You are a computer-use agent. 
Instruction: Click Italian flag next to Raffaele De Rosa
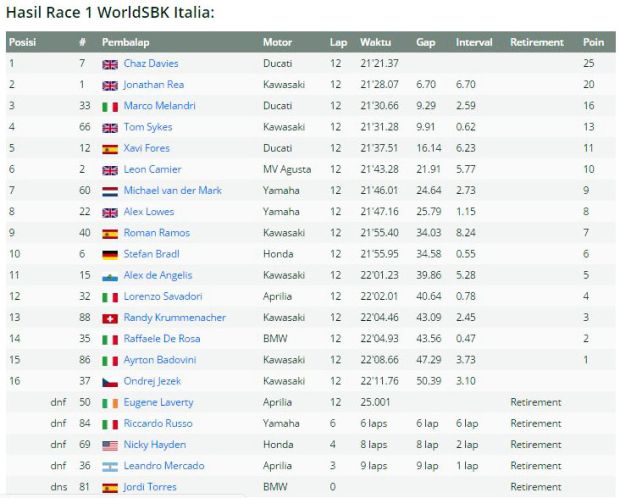click(110, 340)
